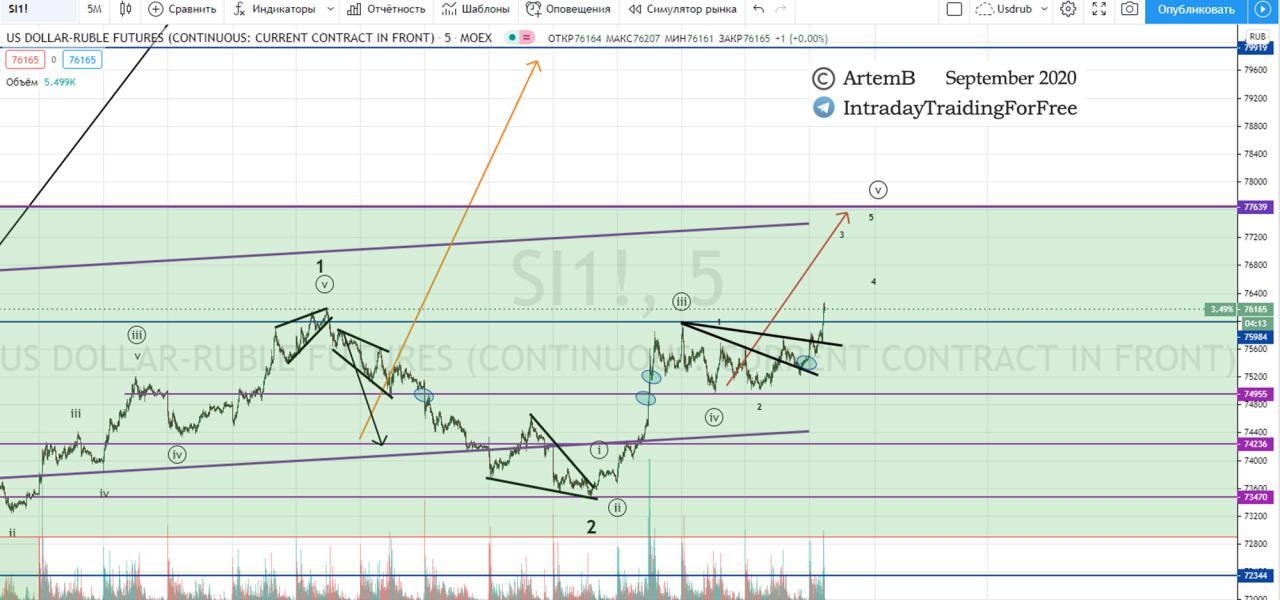1280x600 pixels.
Task: Select the chart layout square toggle
Action: tap(954, 9)
